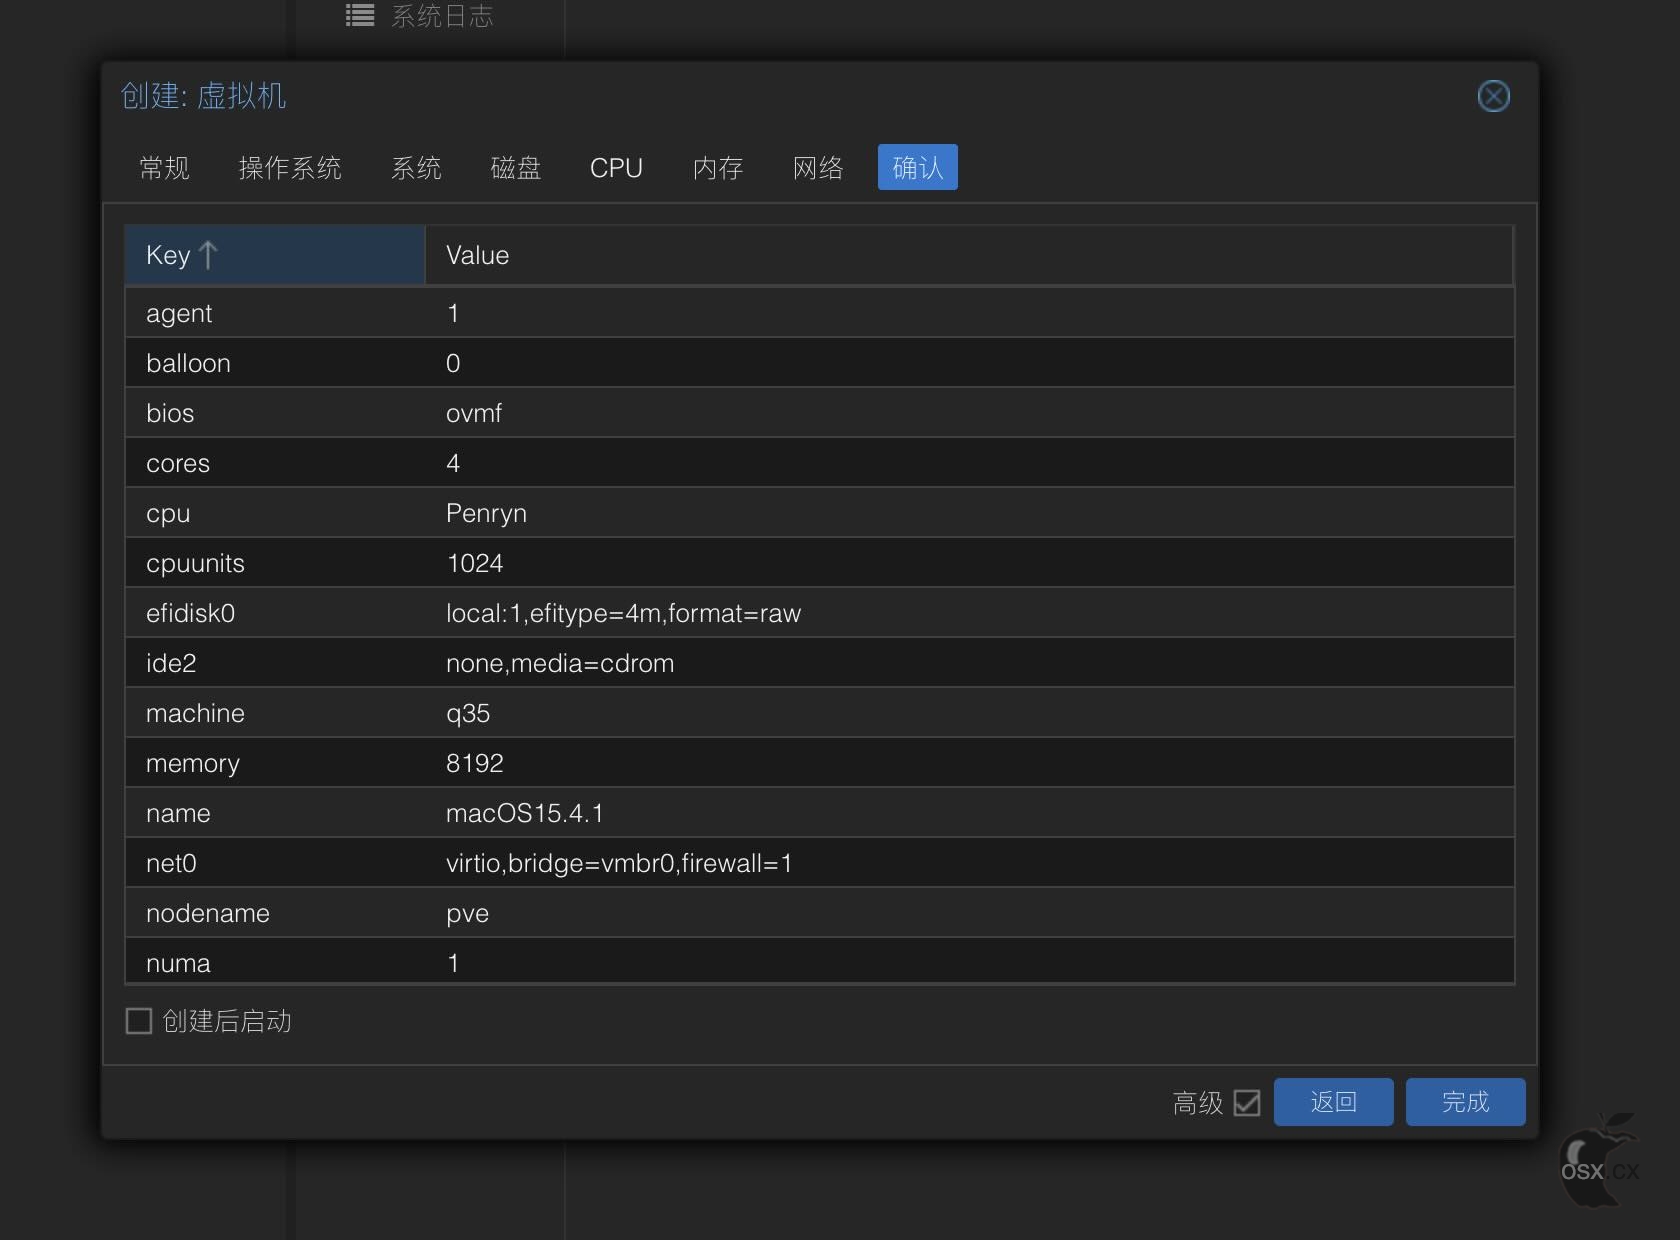The image size is (1680, 1240).
Task: Click the efidisk0 key cell
Action: (275, 613)
